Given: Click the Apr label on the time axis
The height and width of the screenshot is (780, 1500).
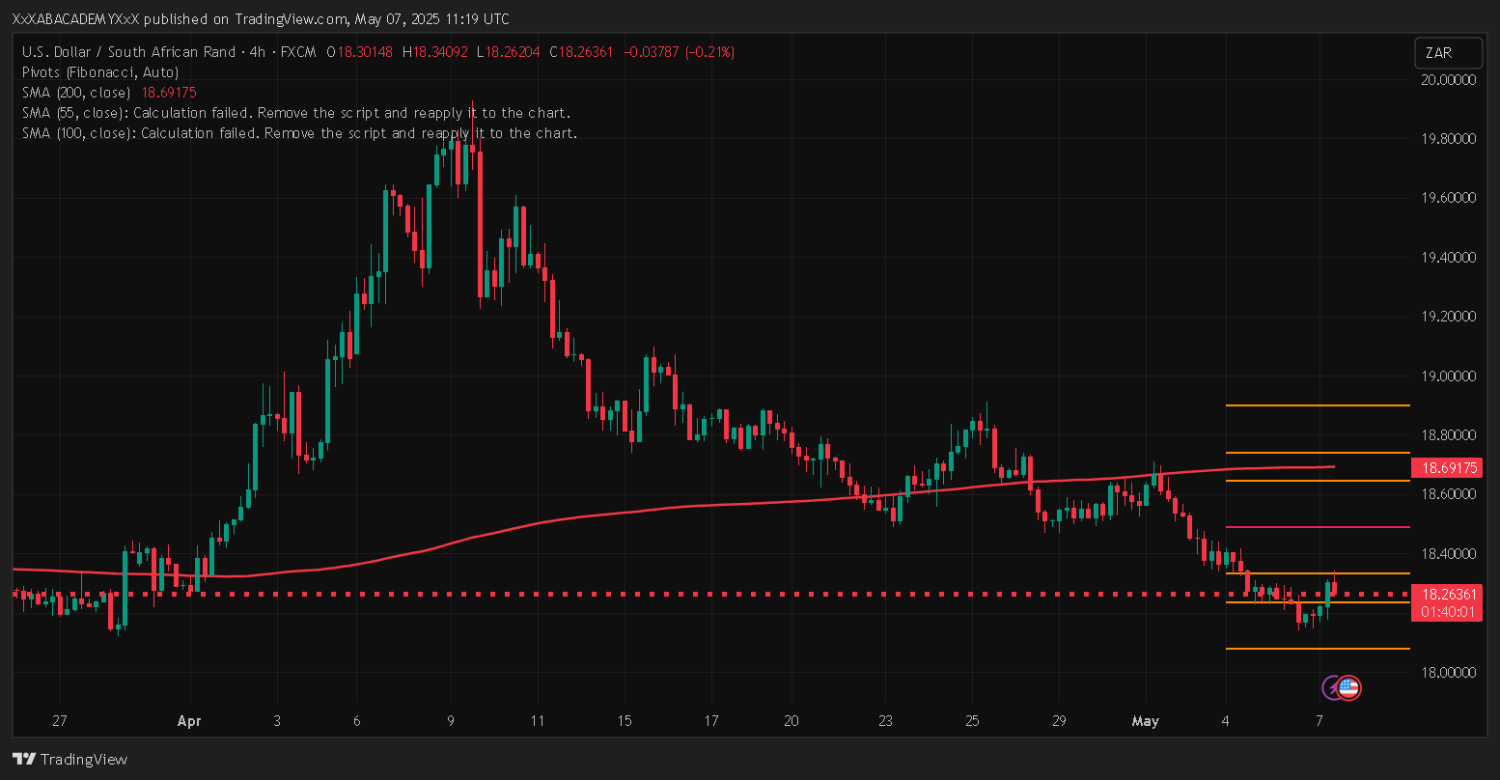Looking at the screenshot, I should 188,720.
